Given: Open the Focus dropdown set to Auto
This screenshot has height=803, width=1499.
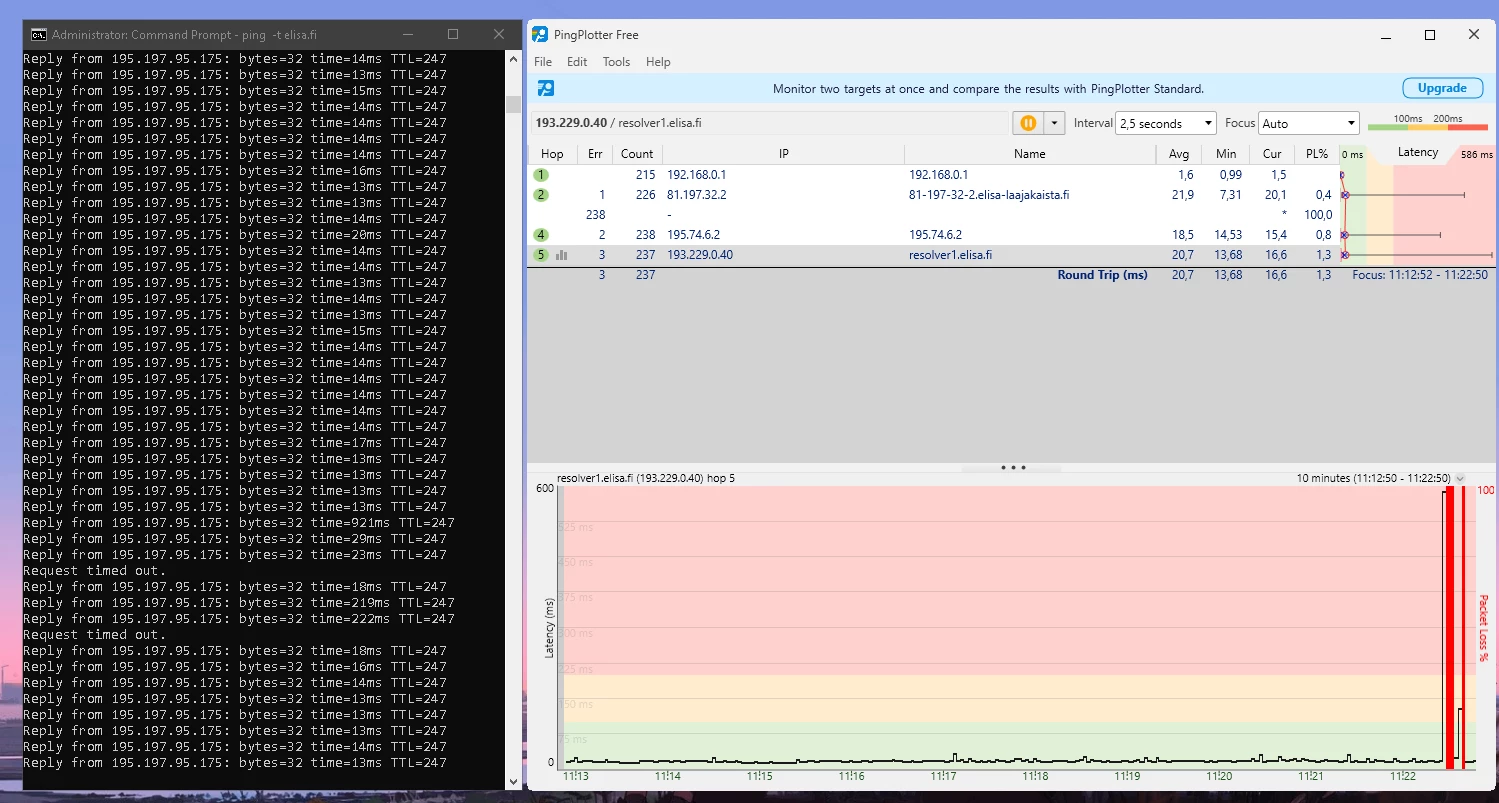Looking at the screenshot, I should [1308, 123].
